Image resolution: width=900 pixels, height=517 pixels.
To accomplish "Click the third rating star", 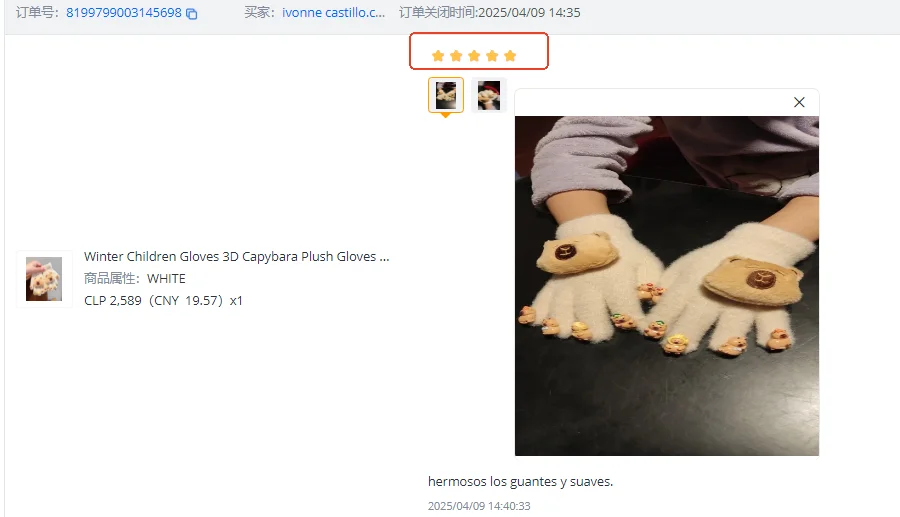I will (474, 56).
